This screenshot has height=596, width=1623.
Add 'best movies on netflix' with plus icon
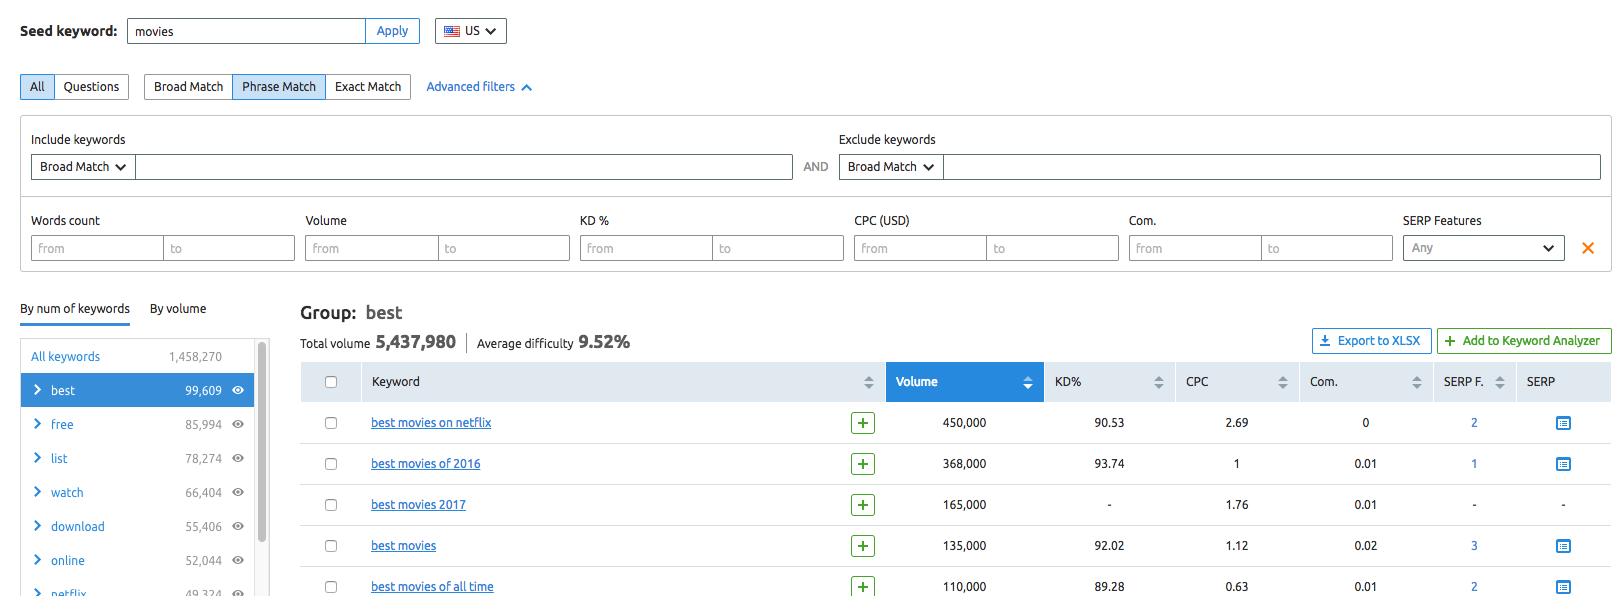tap(862, 423)
